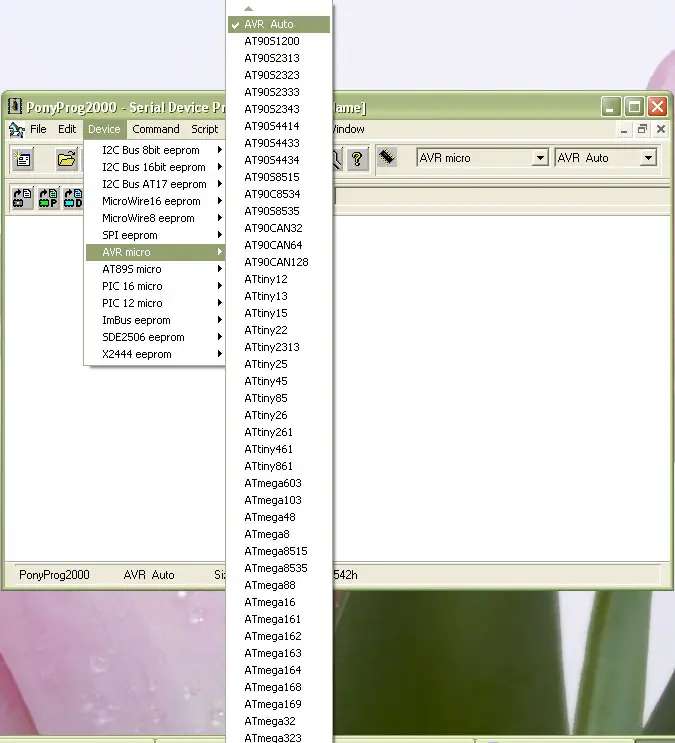Choose ATtiny15 from the list

[x=279, y=314]
